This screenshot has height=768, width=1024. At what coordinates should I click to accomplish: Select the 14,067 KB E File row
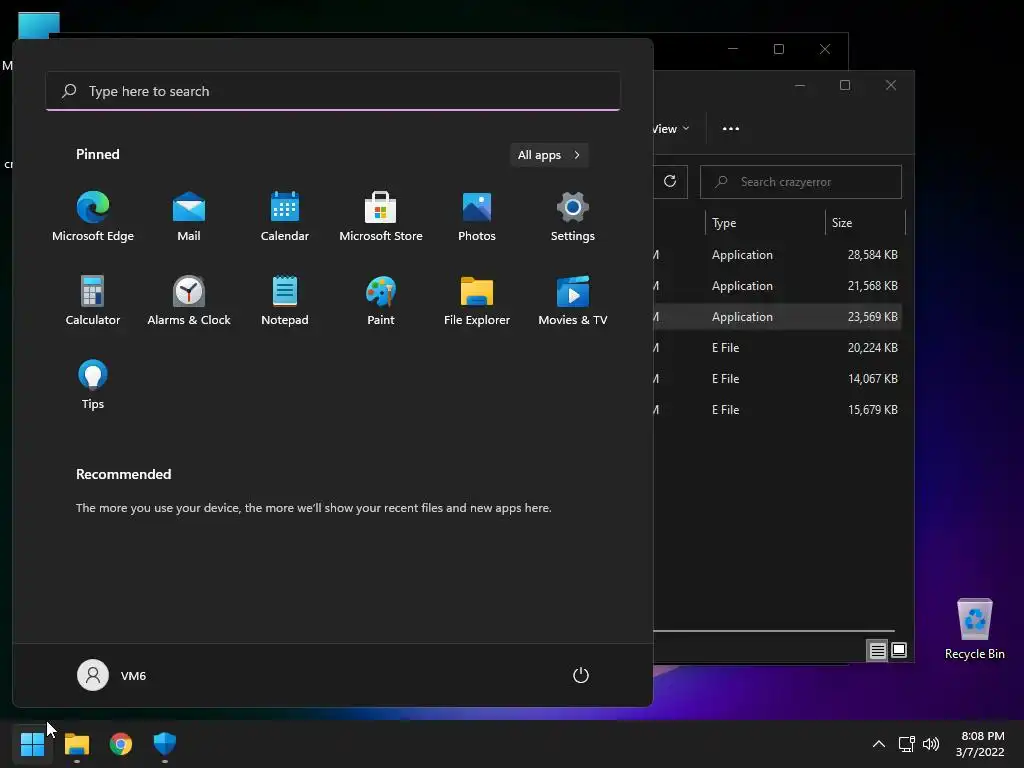(x=778, y=379)
